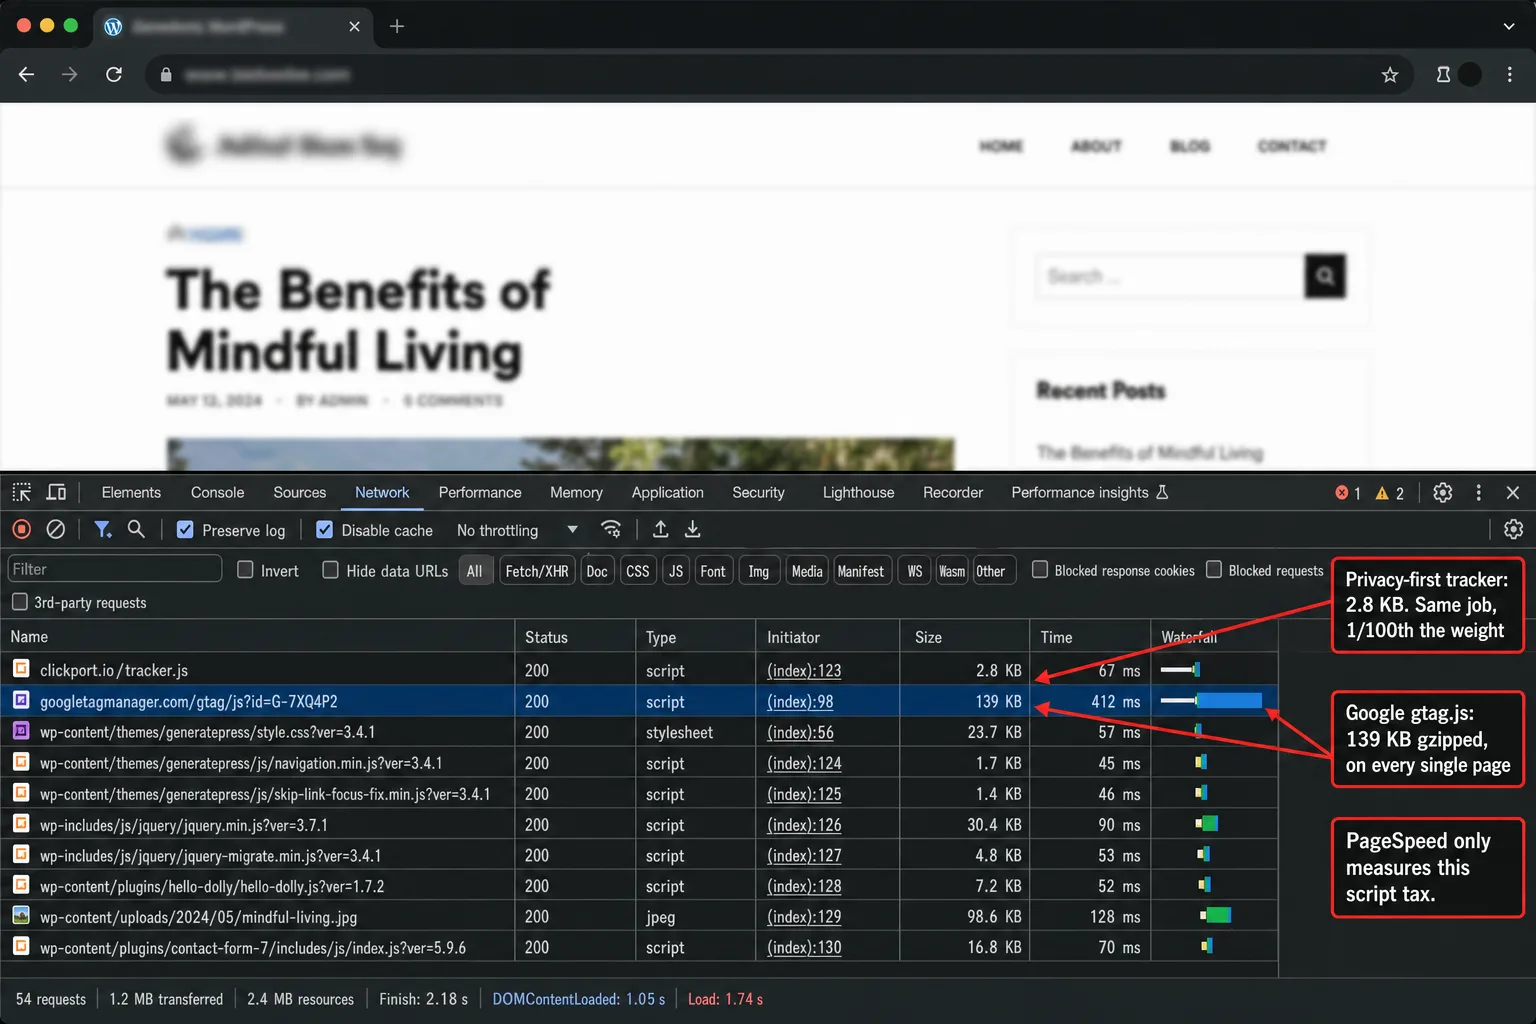Click the website Search field

(x=1171, y=276)
